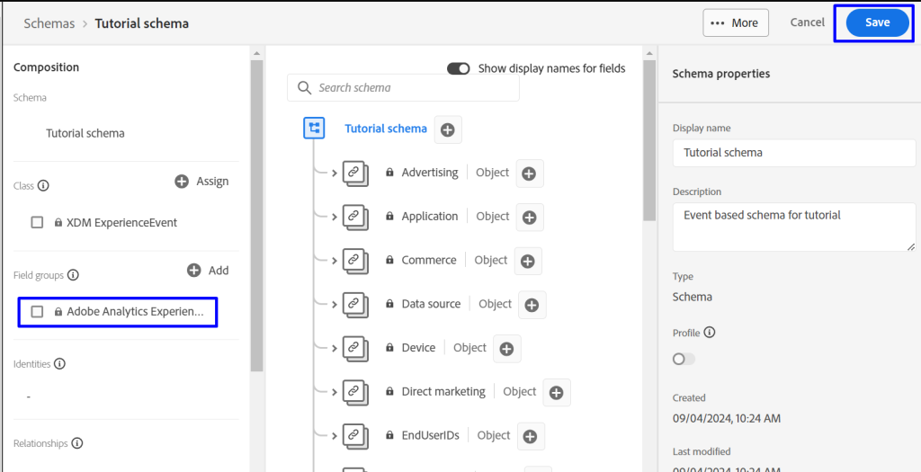Image resolution: width=921 pixels, height=472 pixels.
Task: Click info icon beside Profile label
Action: (709, 333)
